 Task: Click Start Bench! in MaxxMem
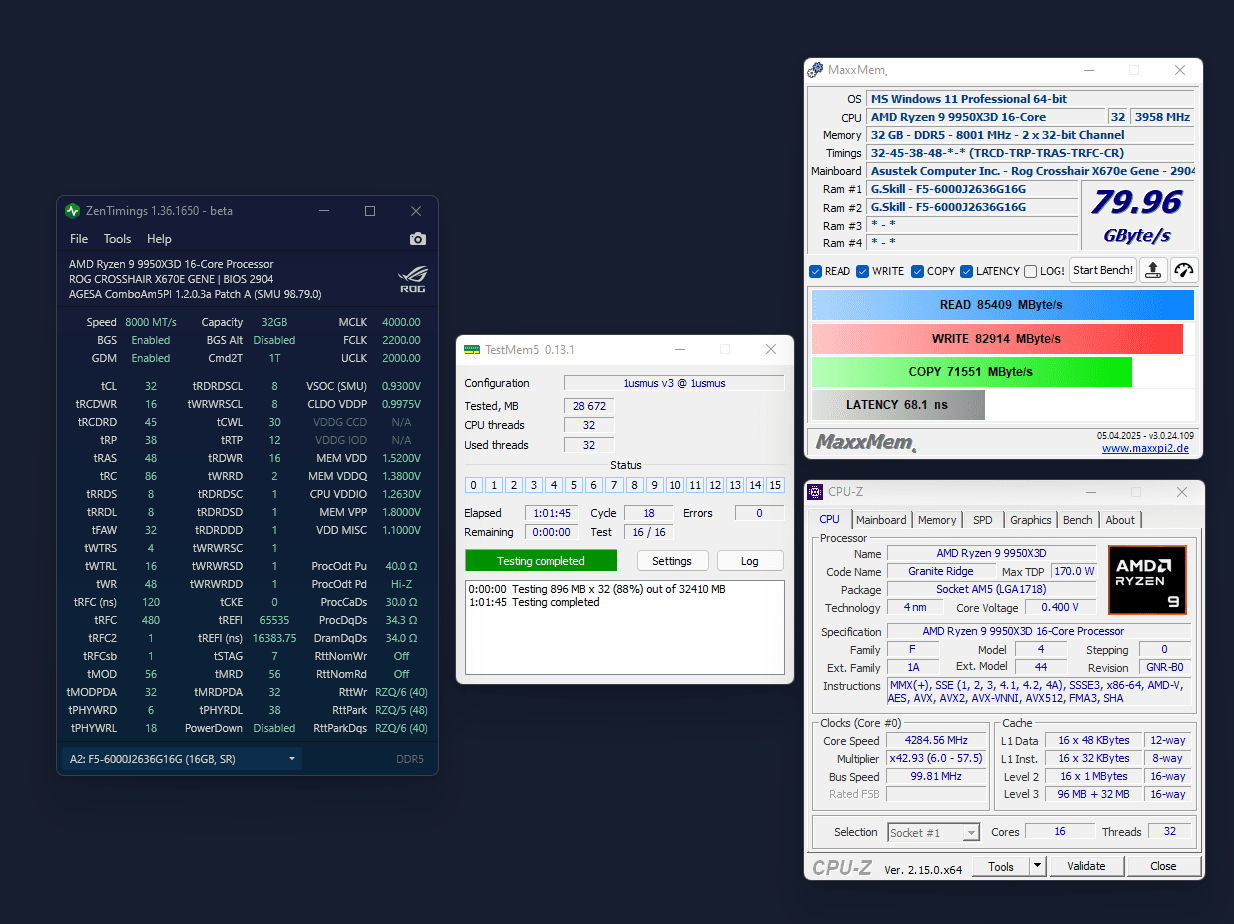1103,270
